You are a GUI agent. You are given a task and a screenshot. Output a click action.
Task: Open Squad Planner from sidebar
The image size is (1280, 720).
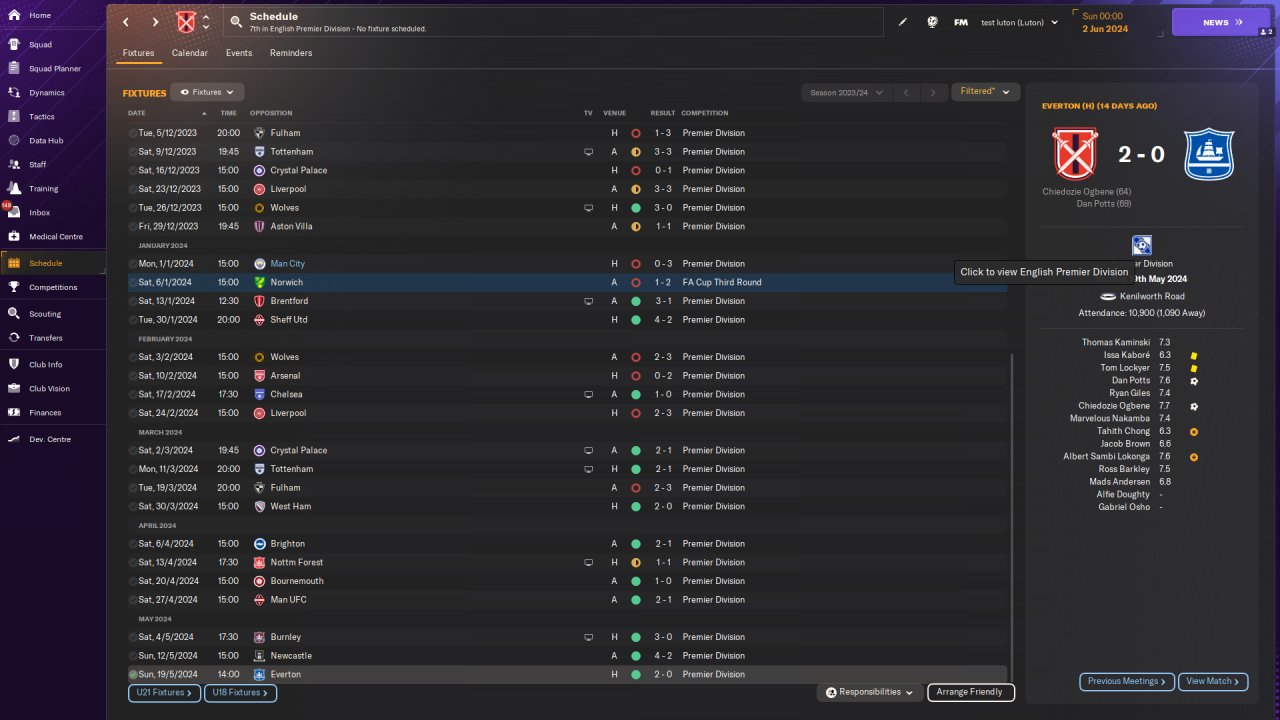tap(53, 68)
